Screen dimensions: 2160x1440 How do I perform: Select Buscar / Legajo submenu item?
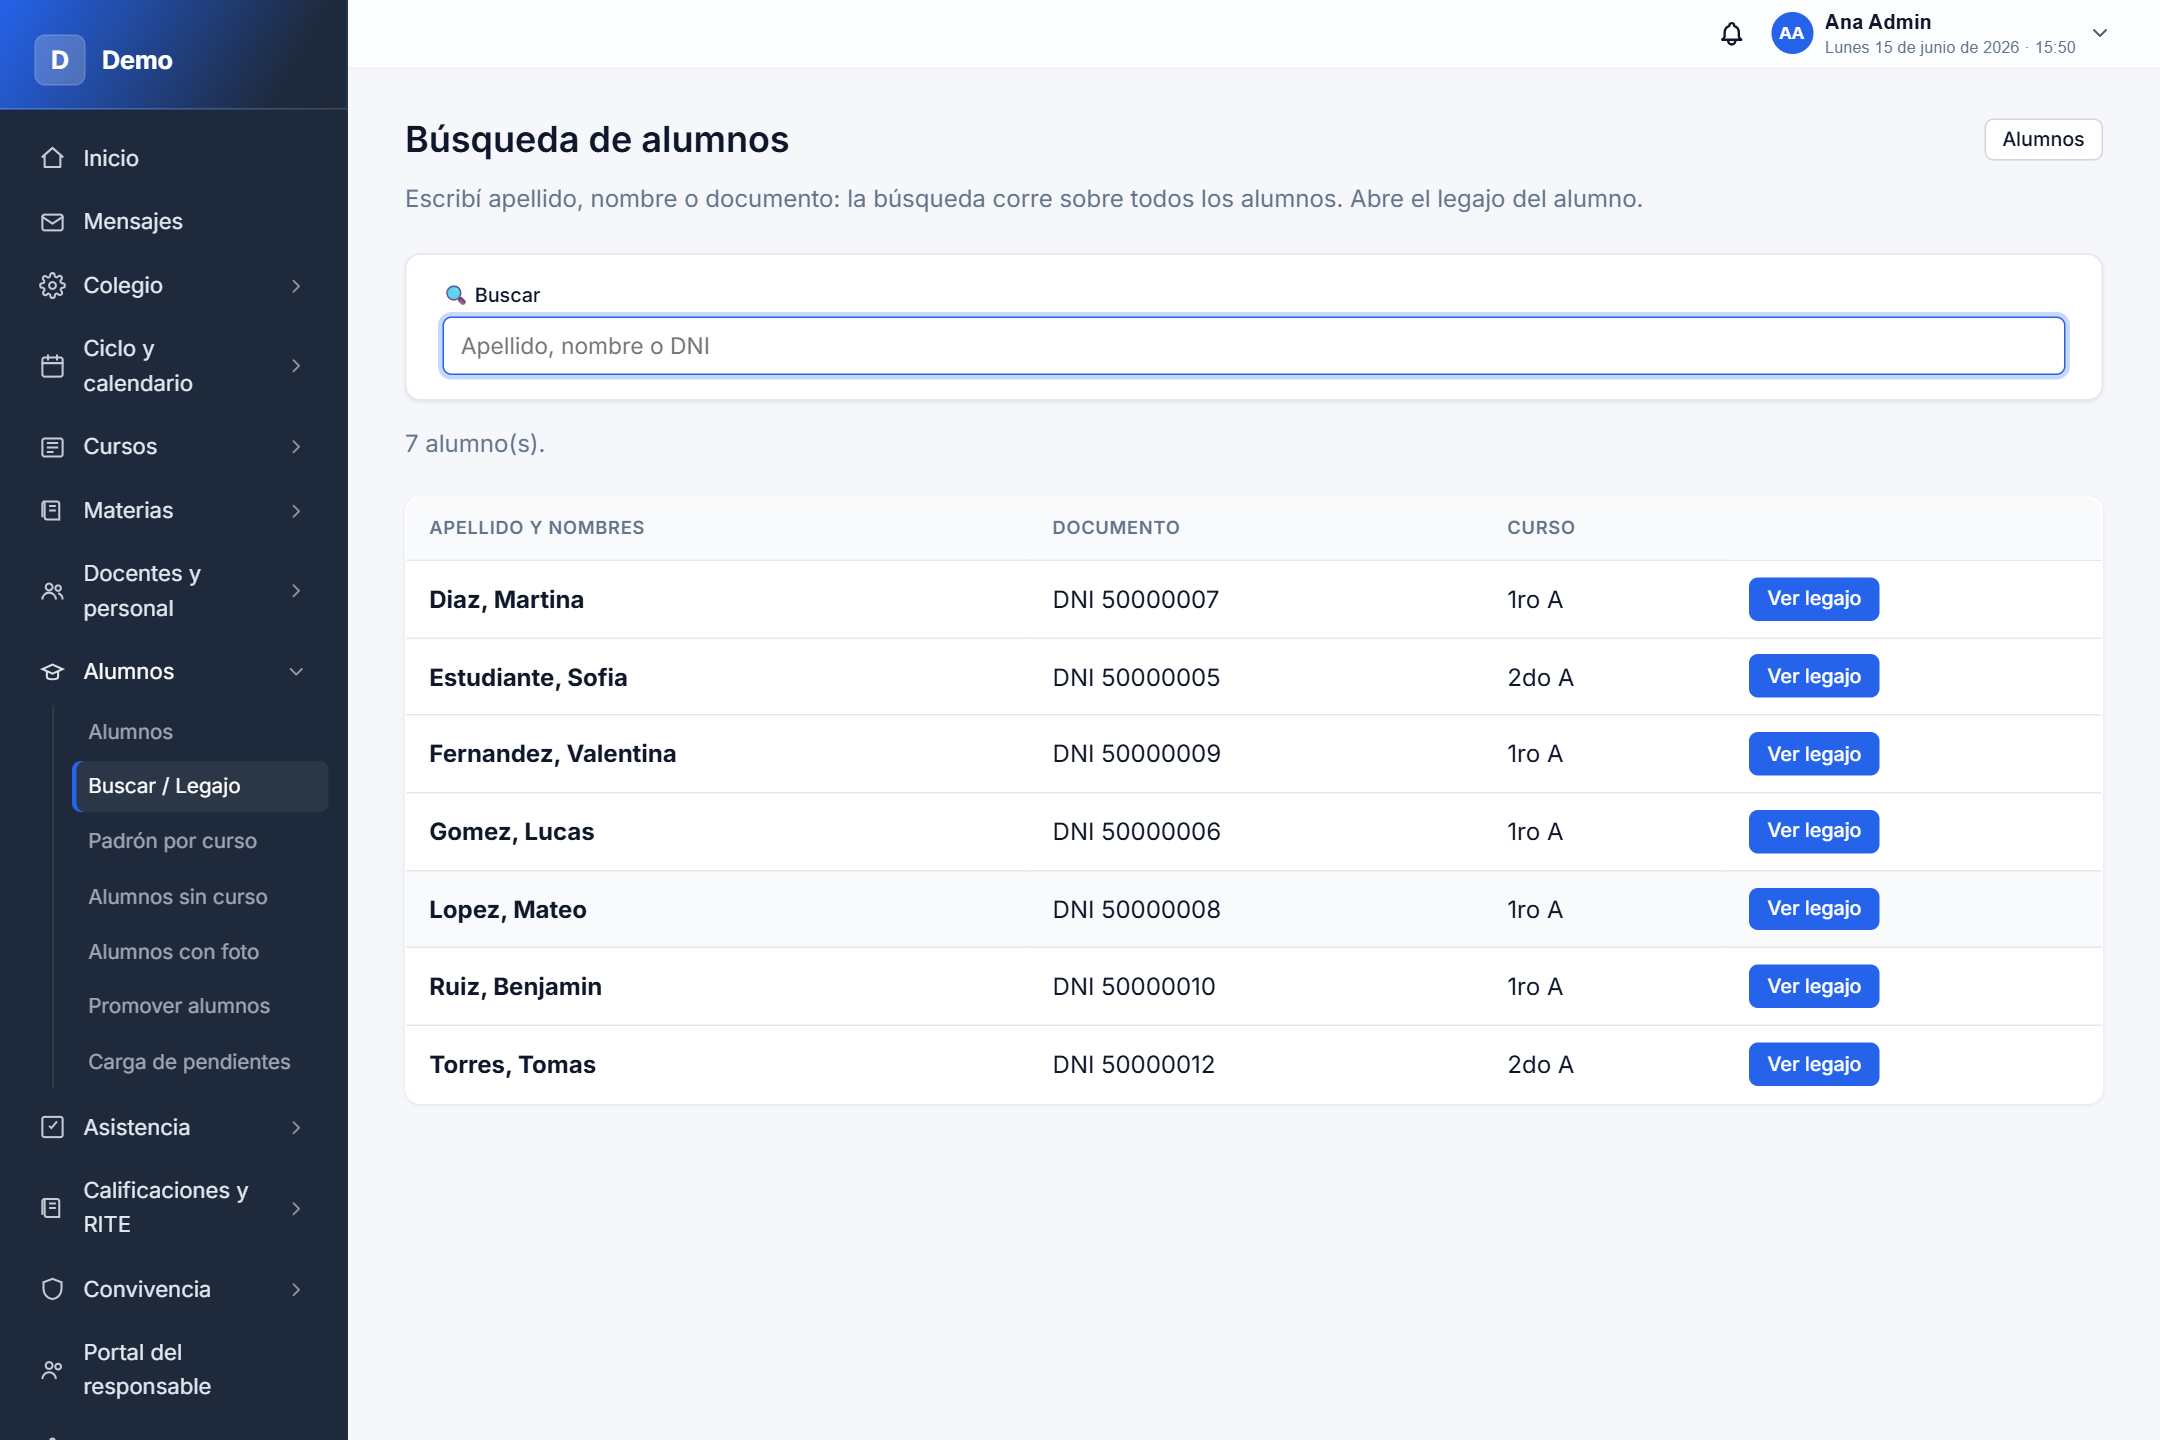[x=200, y=786]
